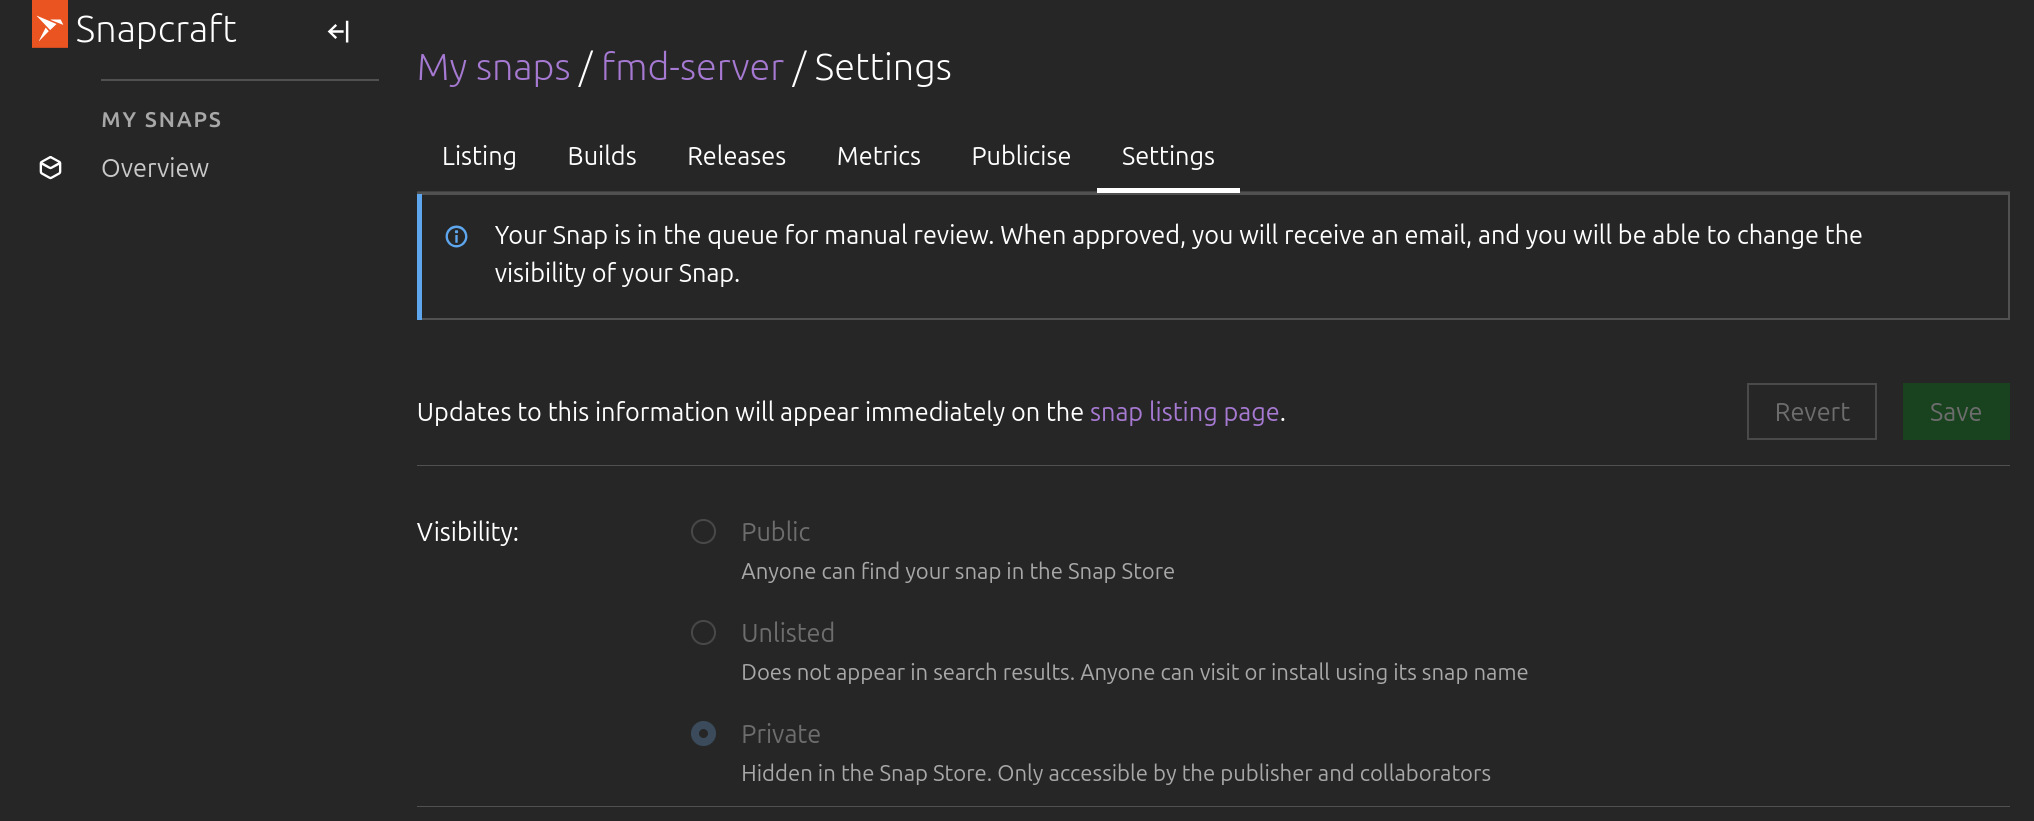Viewport: 2034px width, 821px height.
Task: Click the cube icon beside Overview
Action: (51, 168)
